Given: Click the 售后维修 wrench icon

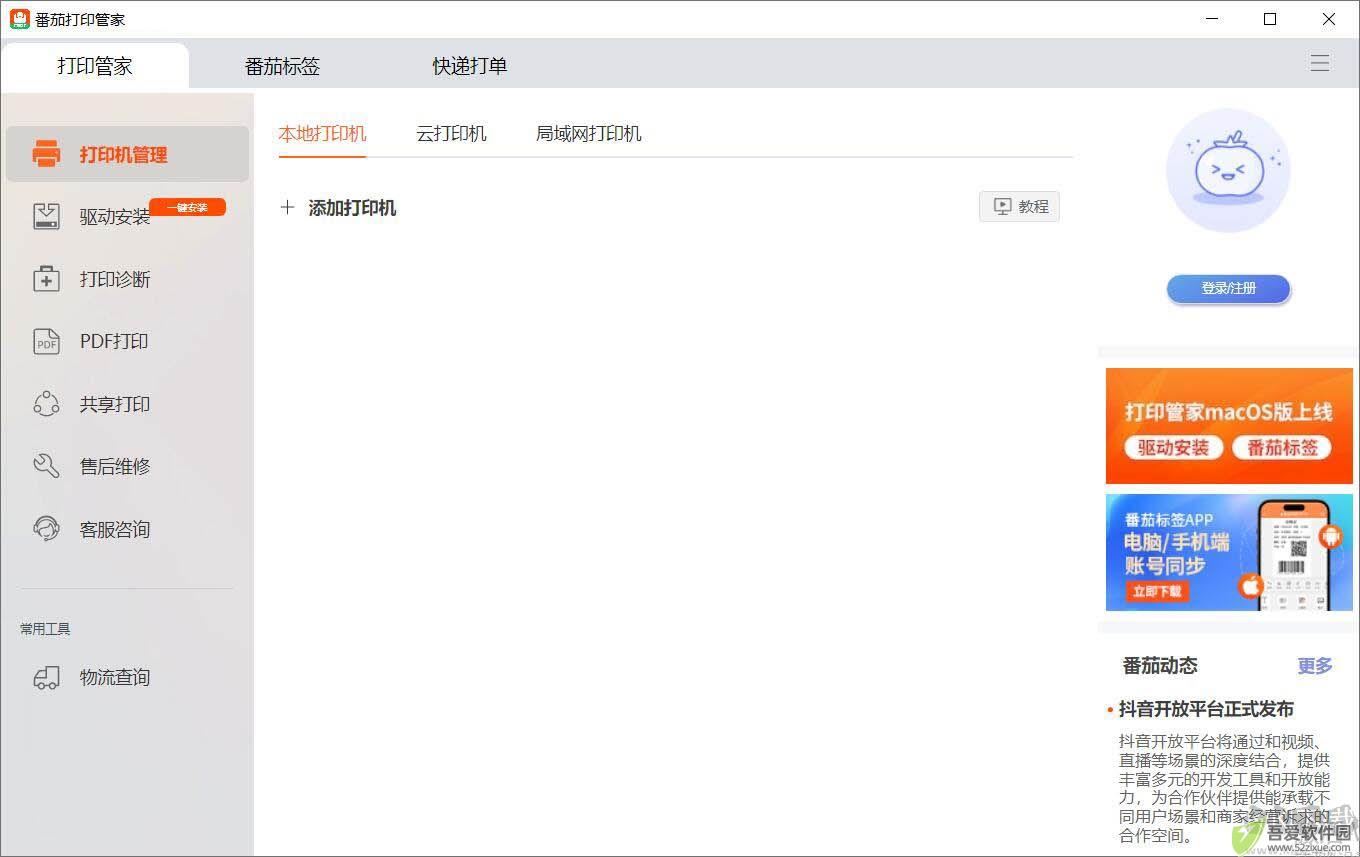Looking at the screenshot, I should 46,466.
